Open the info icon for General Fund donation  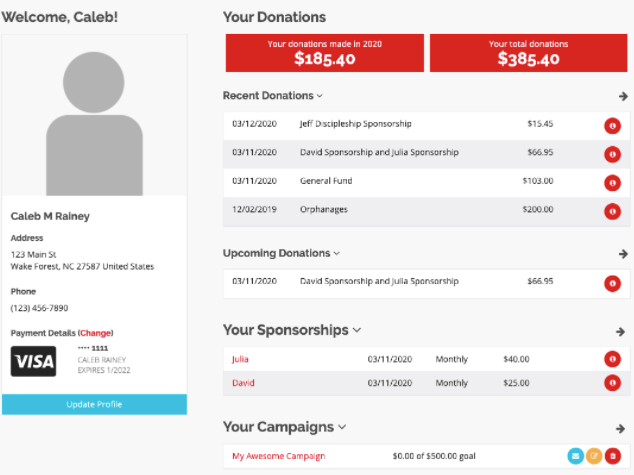(612, 183)
